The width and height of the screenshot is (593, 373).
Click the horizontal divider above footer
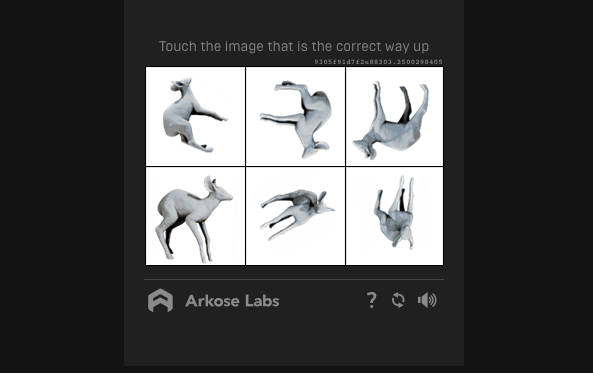294,280
